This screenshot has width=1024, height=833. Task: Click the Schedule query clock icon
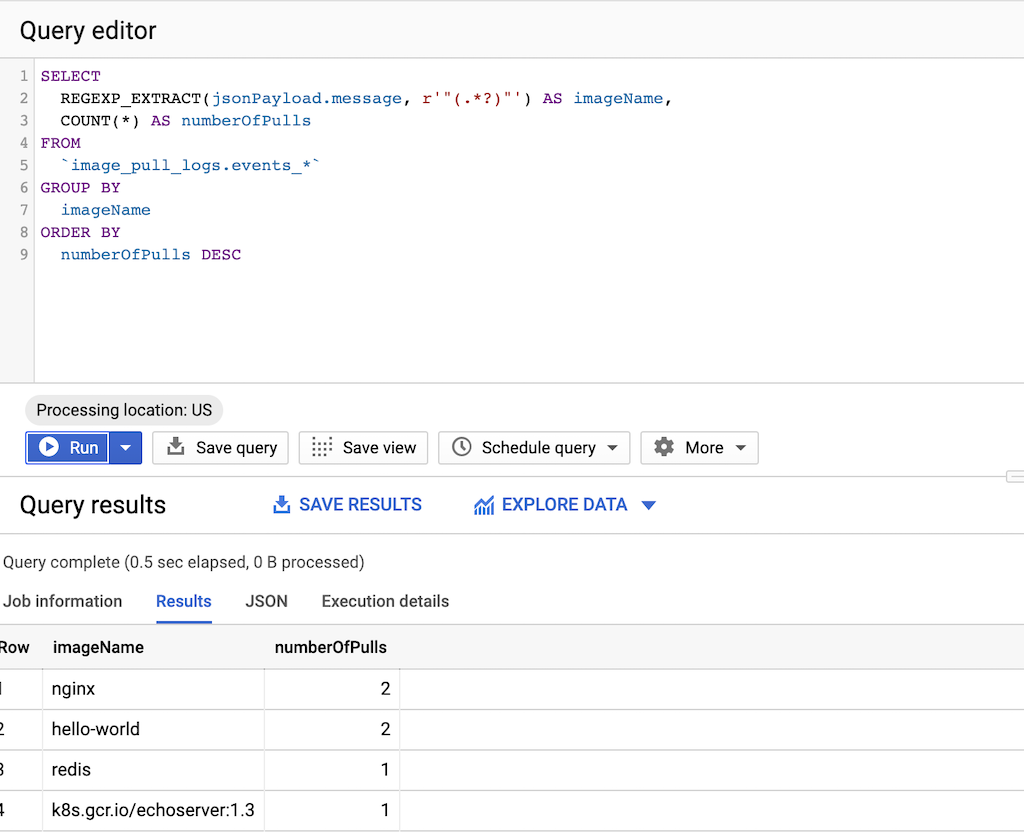461,447
